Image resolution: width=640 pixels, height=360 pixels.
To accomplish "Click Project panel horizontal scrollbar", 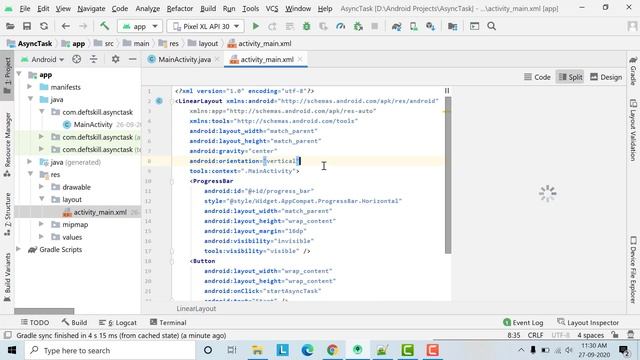I will click(x=44, y=311).
